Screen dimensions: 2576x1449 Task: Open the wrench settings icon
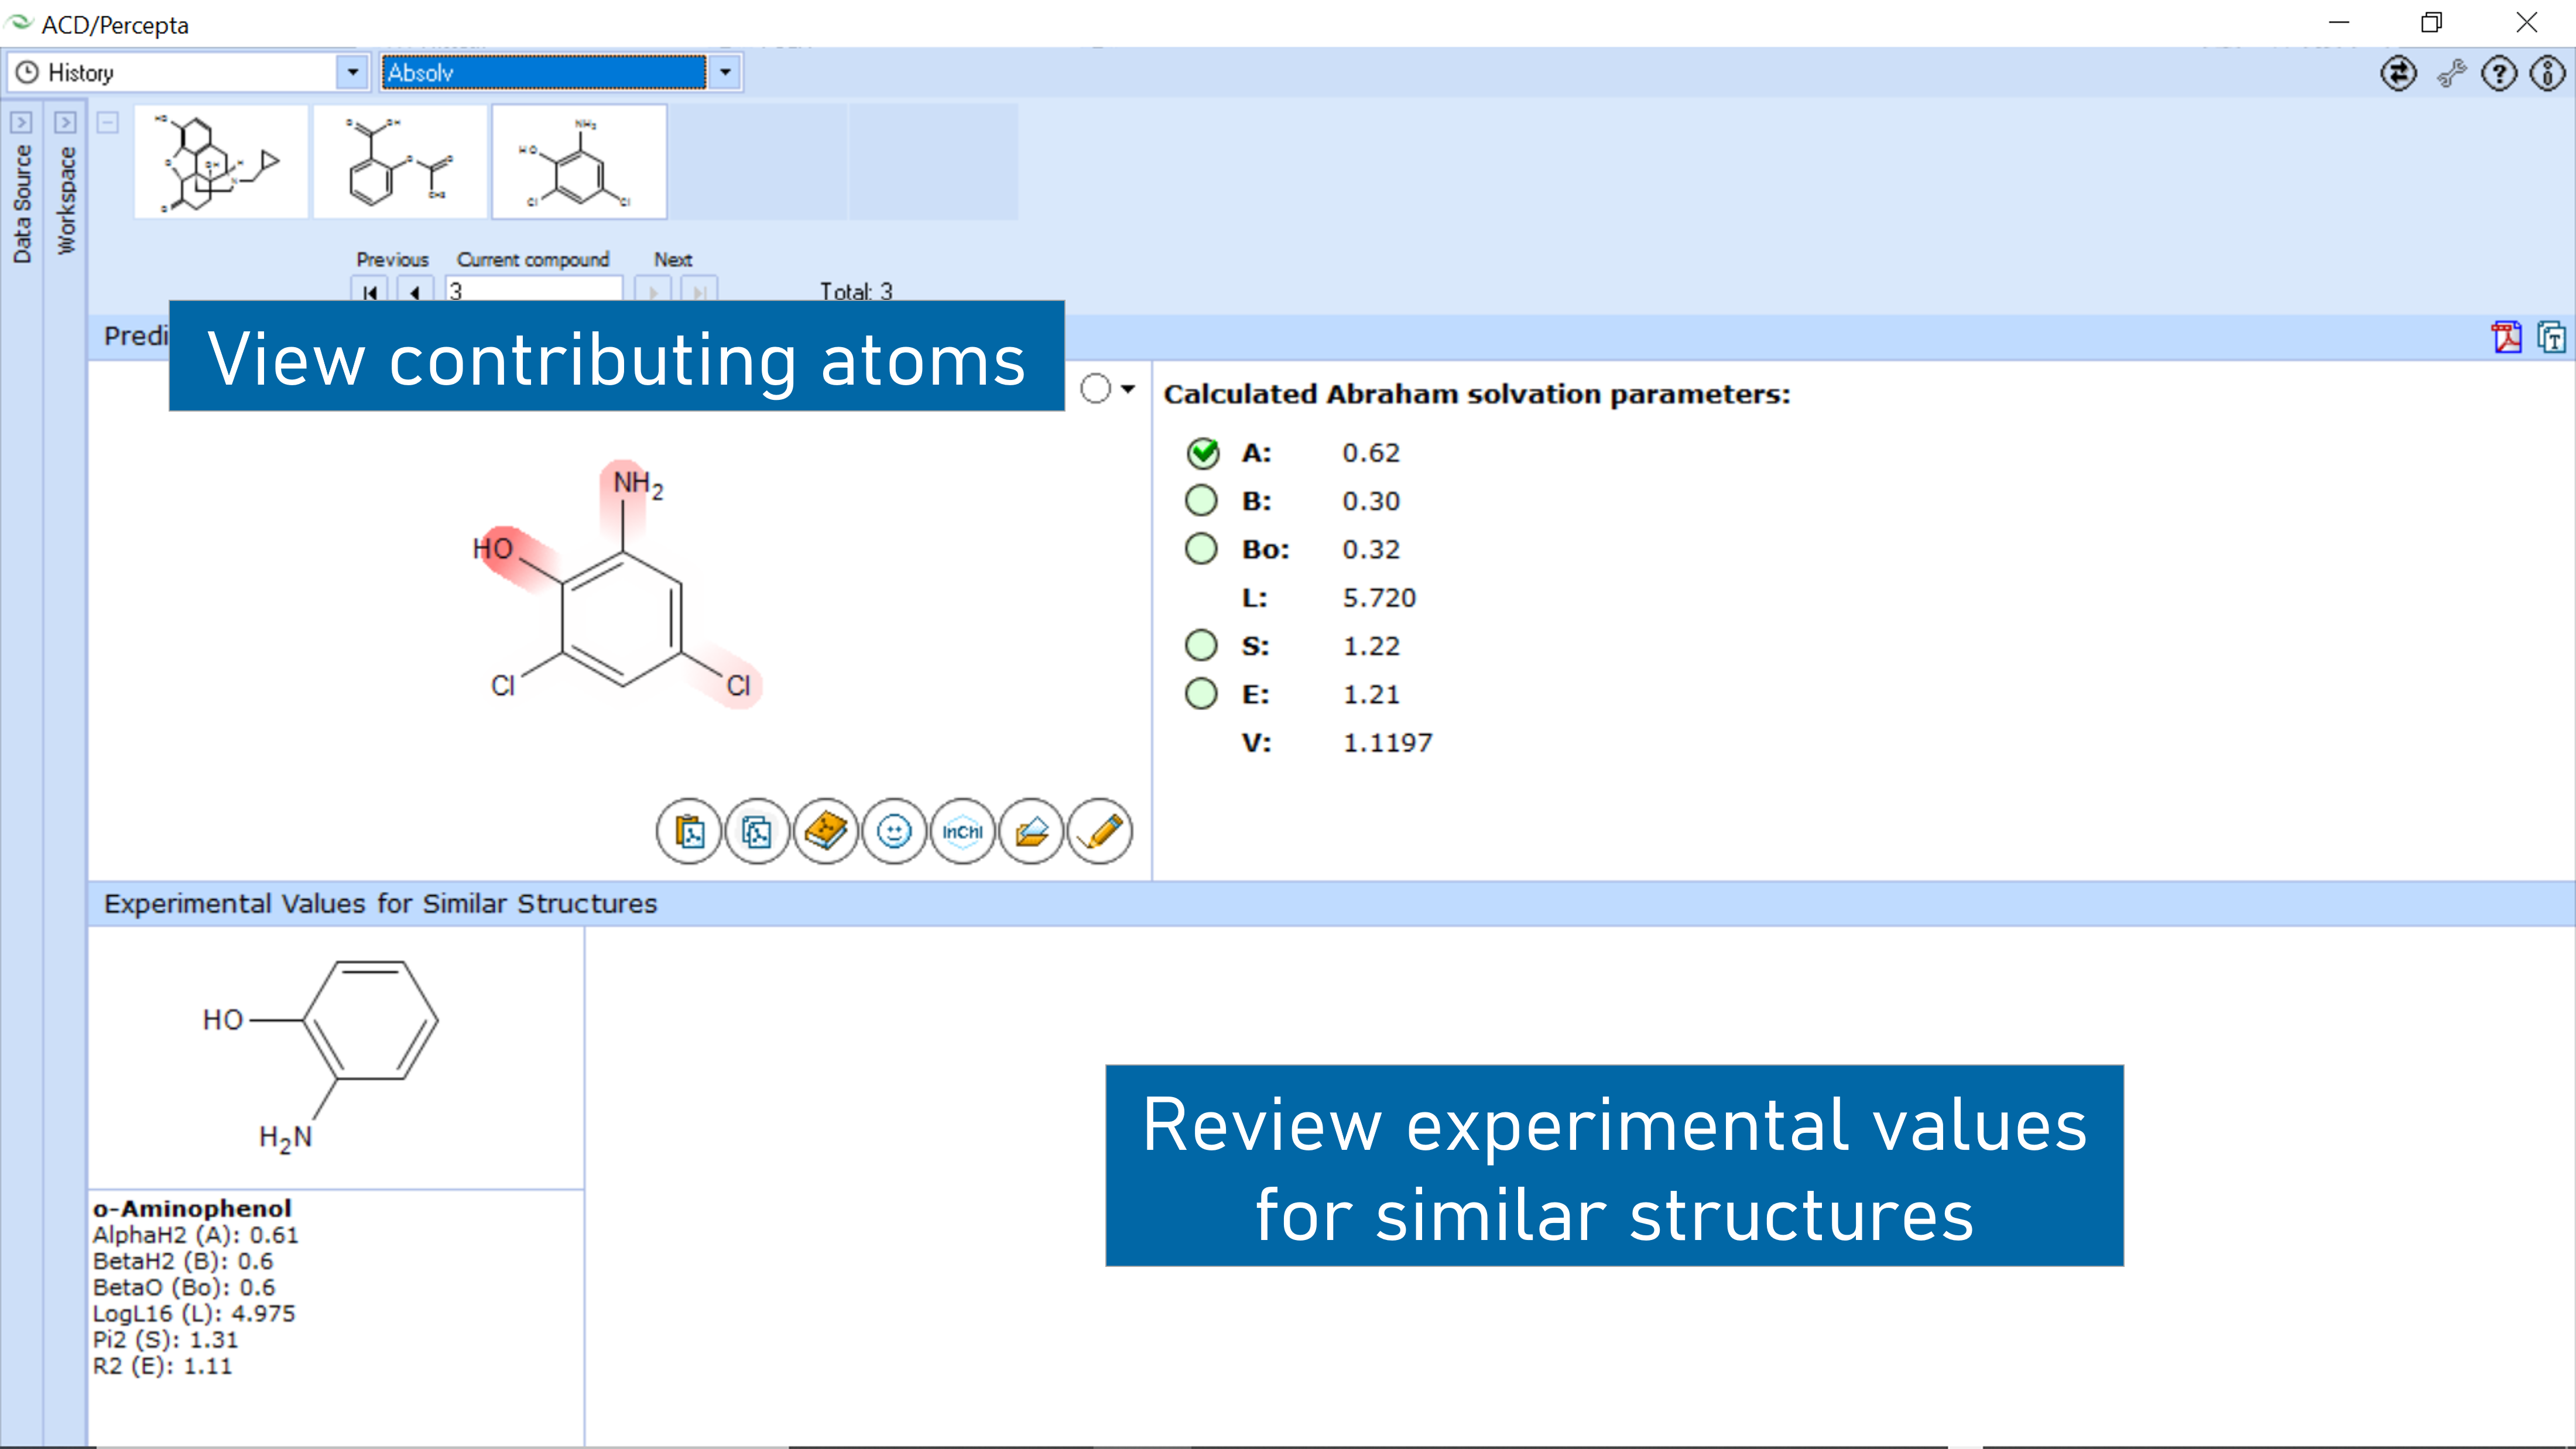tap(2451, 73)
